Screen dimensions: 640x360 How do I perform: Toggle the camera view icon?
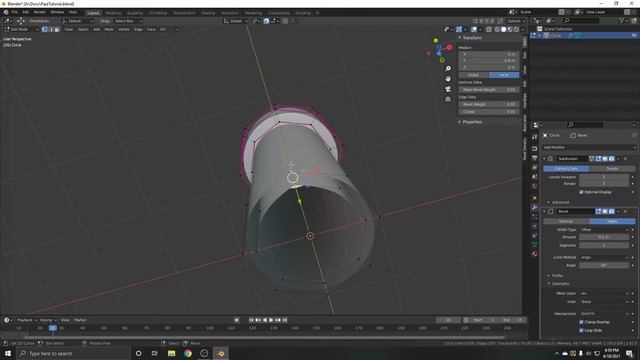click(448, 89)
